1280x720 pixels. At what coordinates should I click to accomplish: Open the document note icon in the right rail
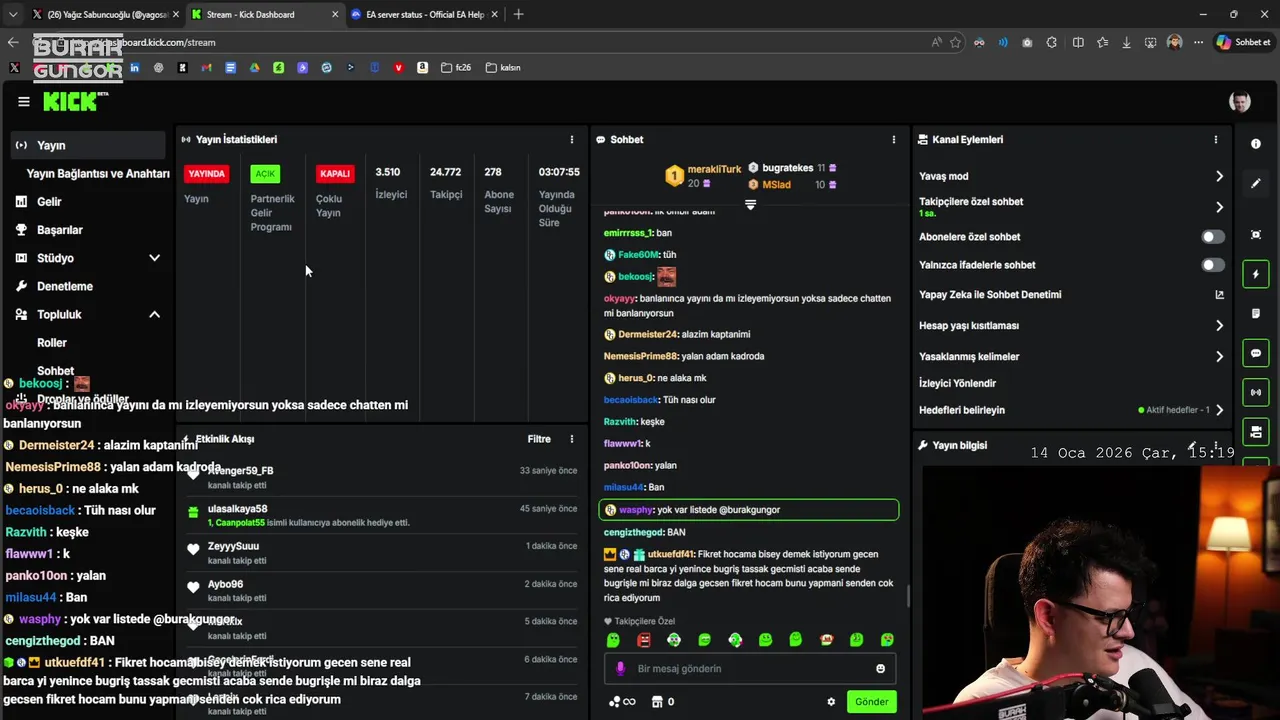click(1256, 313)
